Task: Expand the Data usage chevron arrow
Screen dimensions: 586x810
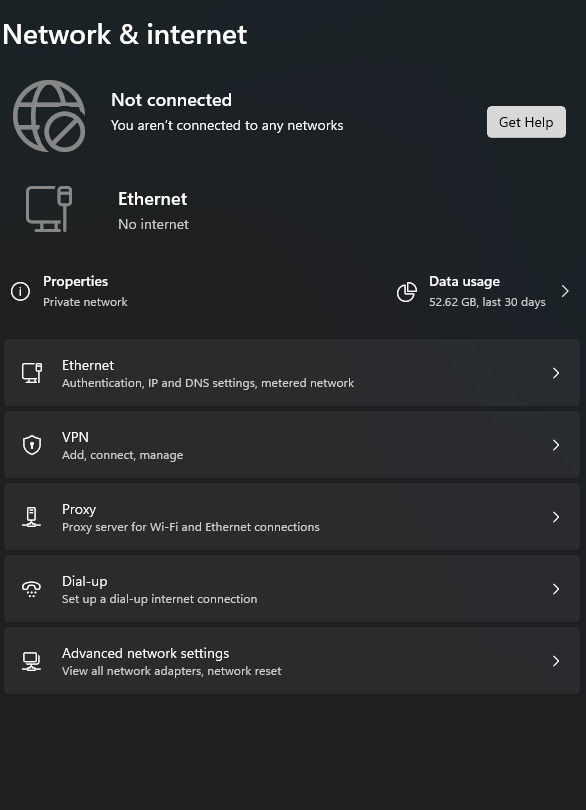Action: (x=565, y=291)
